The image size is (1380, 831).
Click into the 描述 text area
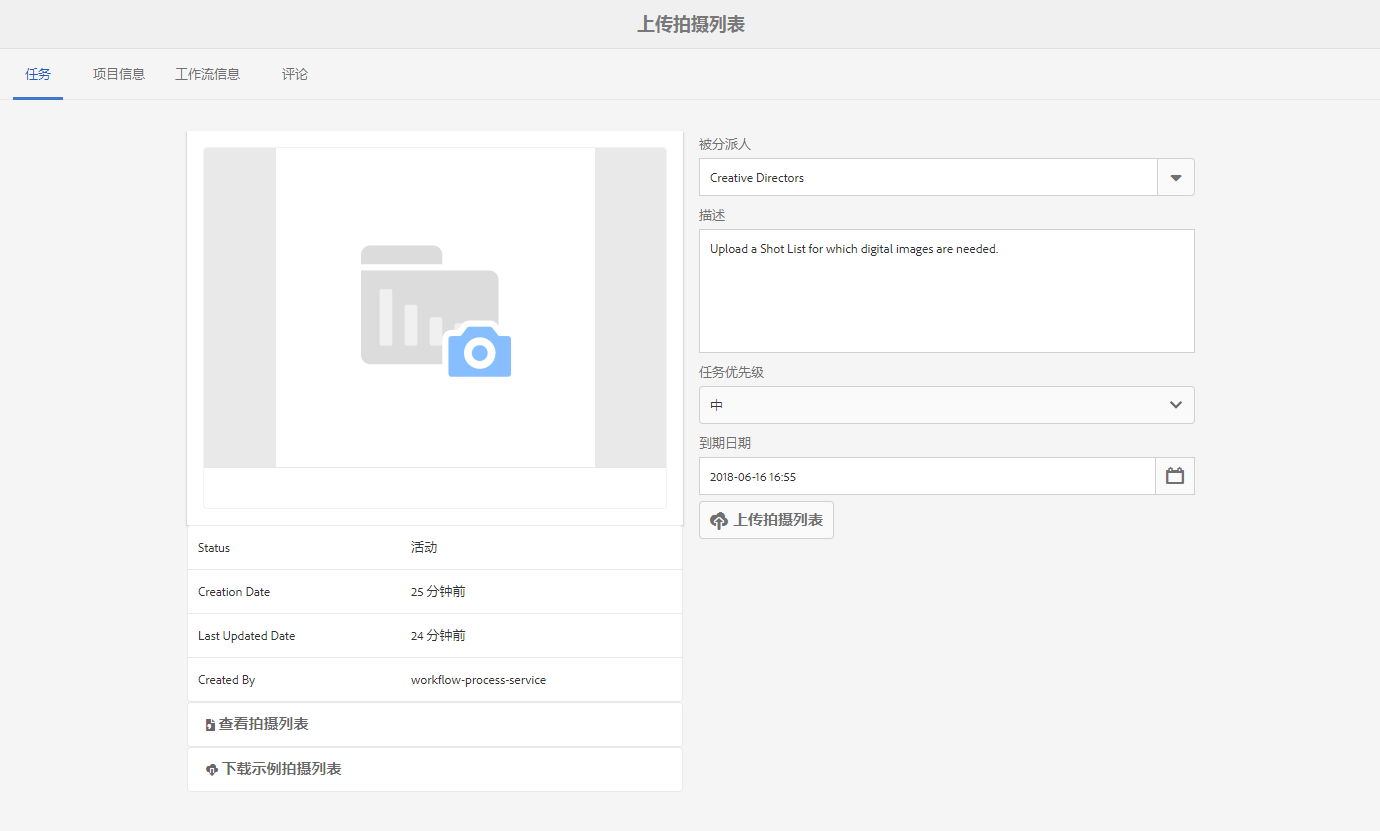[x=947, y=291]
